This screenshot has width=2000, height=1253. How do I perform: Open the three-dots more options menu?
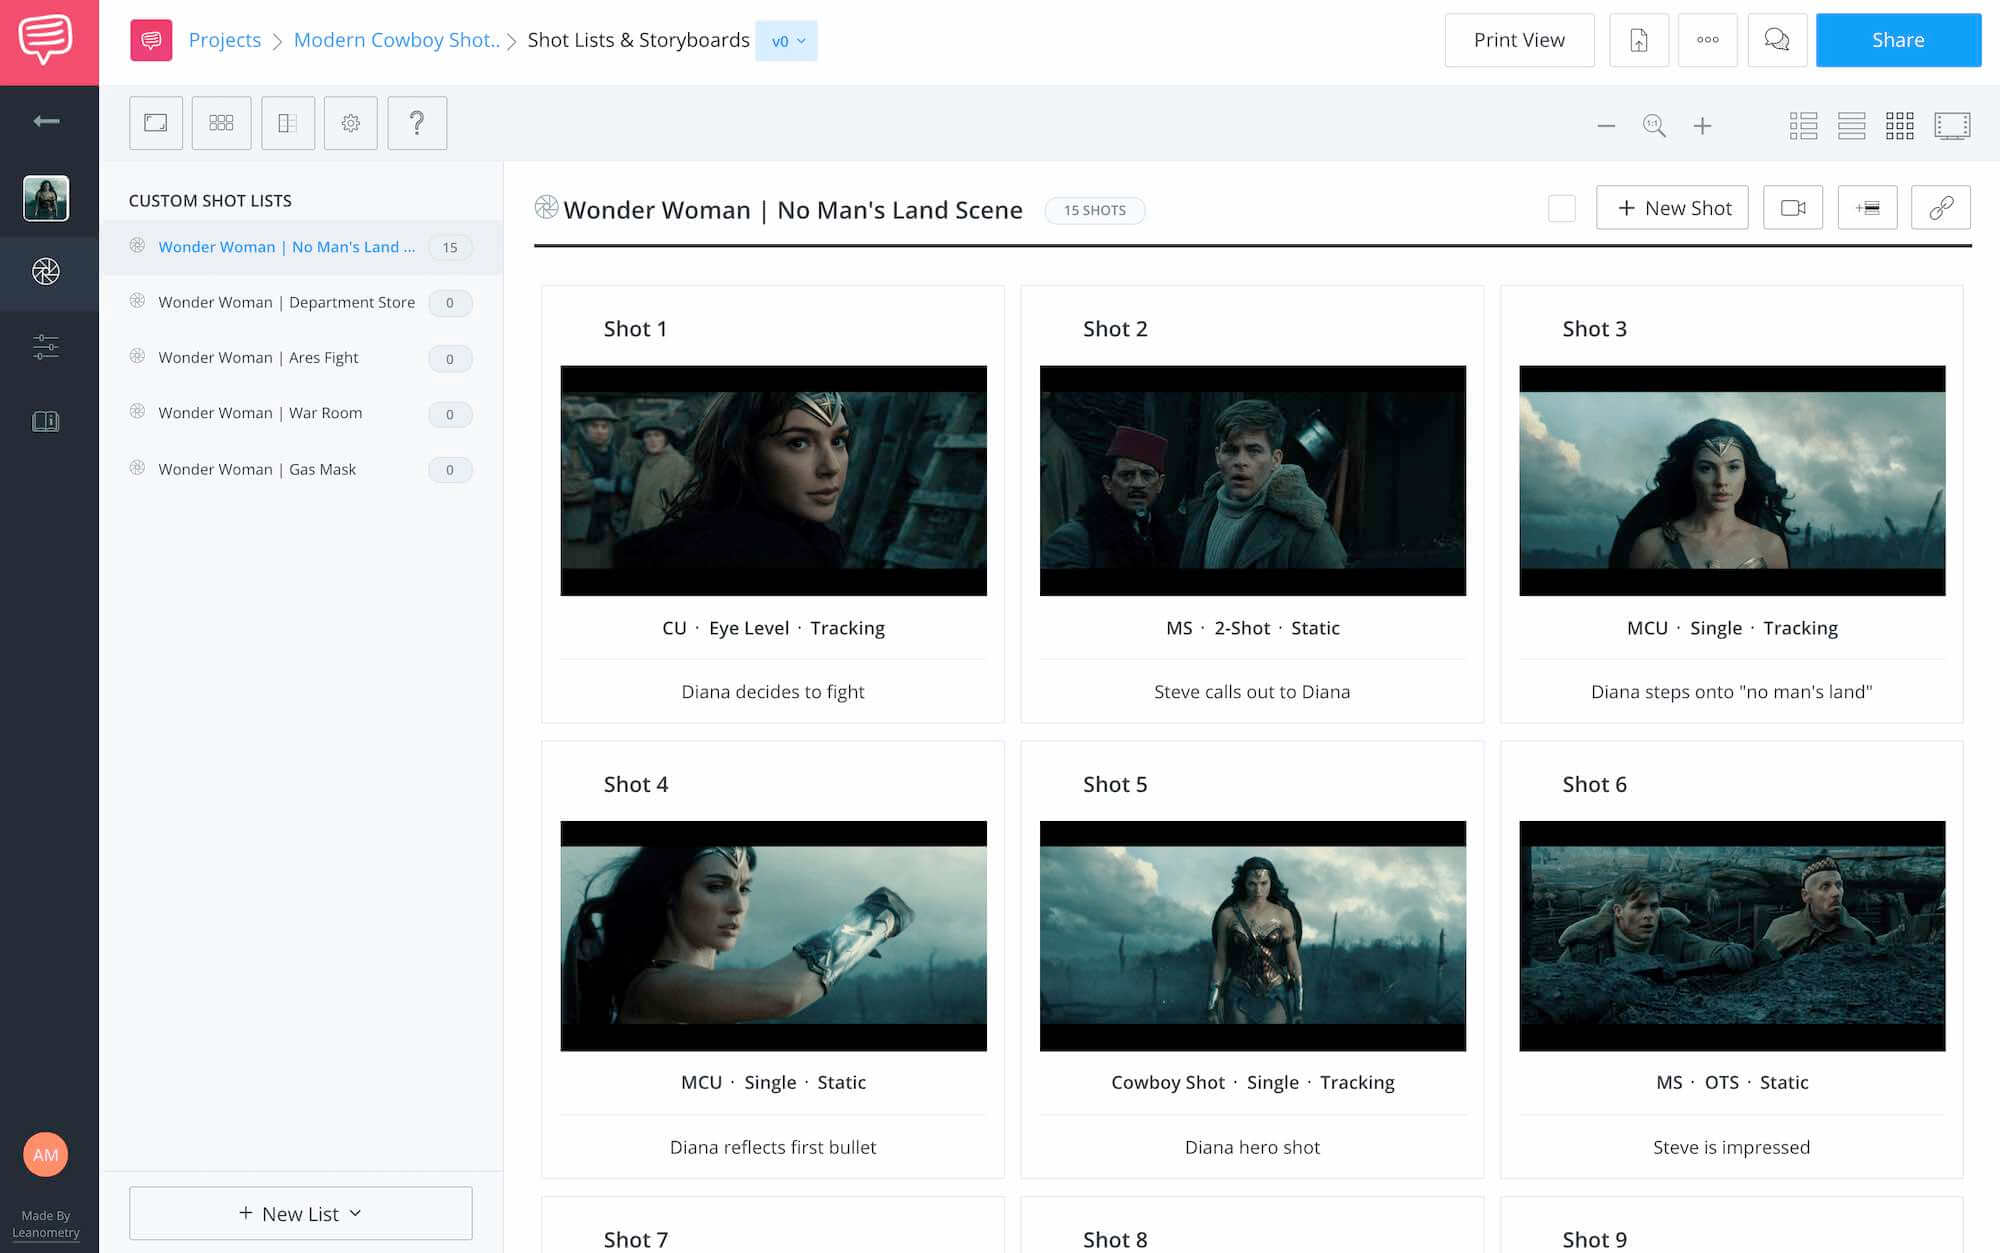coord(1707,40)
